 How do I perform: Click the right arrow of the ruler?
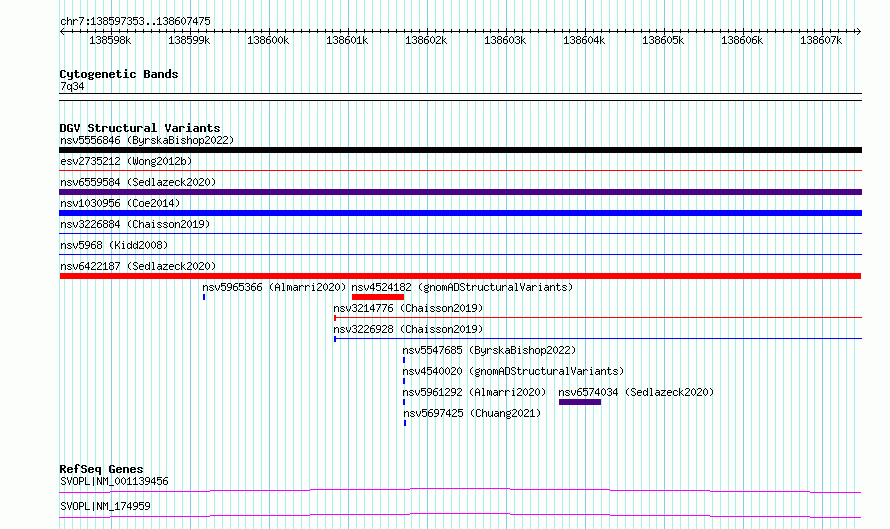click(858, 31)
